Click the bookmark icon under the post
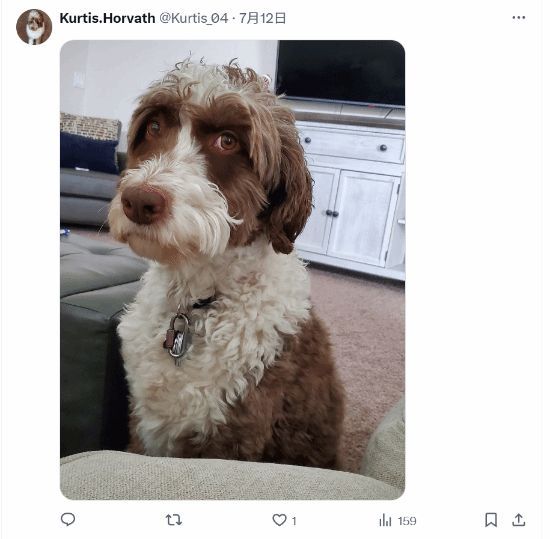Image resolution: width=550 pixels, height=539 pixels. click(x=491, y=520)
